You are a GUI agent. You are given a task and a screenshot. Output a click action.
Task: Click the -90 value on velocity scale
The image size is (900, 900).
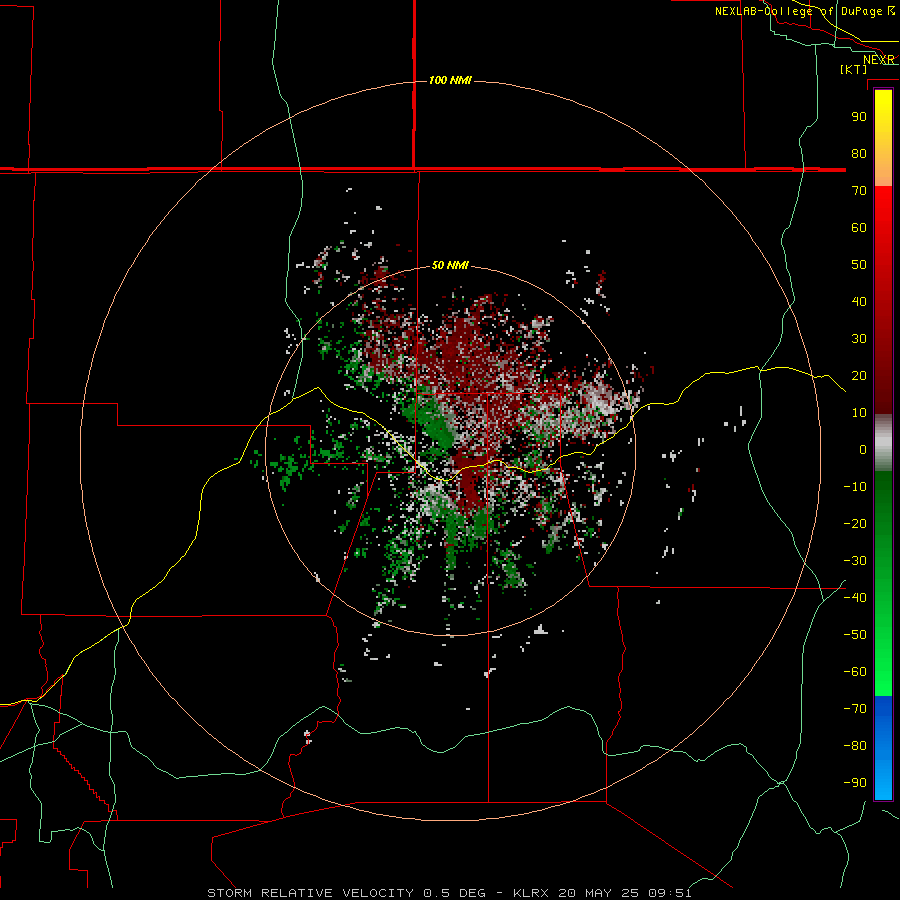tap(855, 783)
